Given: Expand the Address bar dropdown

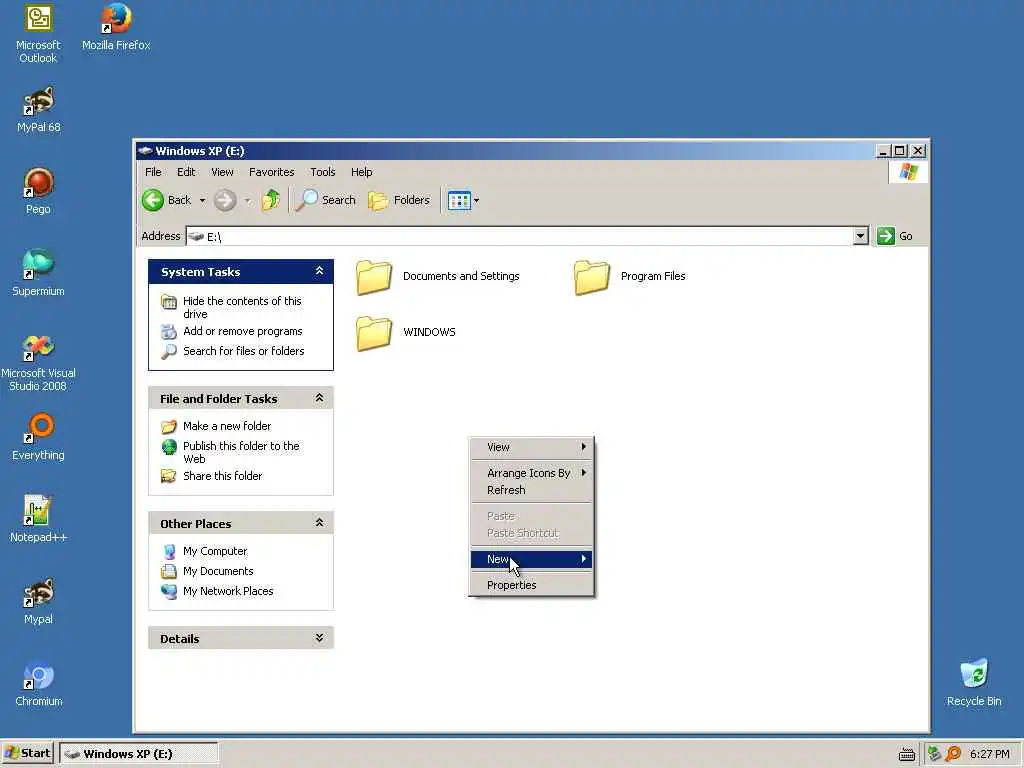Looking at the screenshot, I should pyautogui.click(x=861, y=236).
